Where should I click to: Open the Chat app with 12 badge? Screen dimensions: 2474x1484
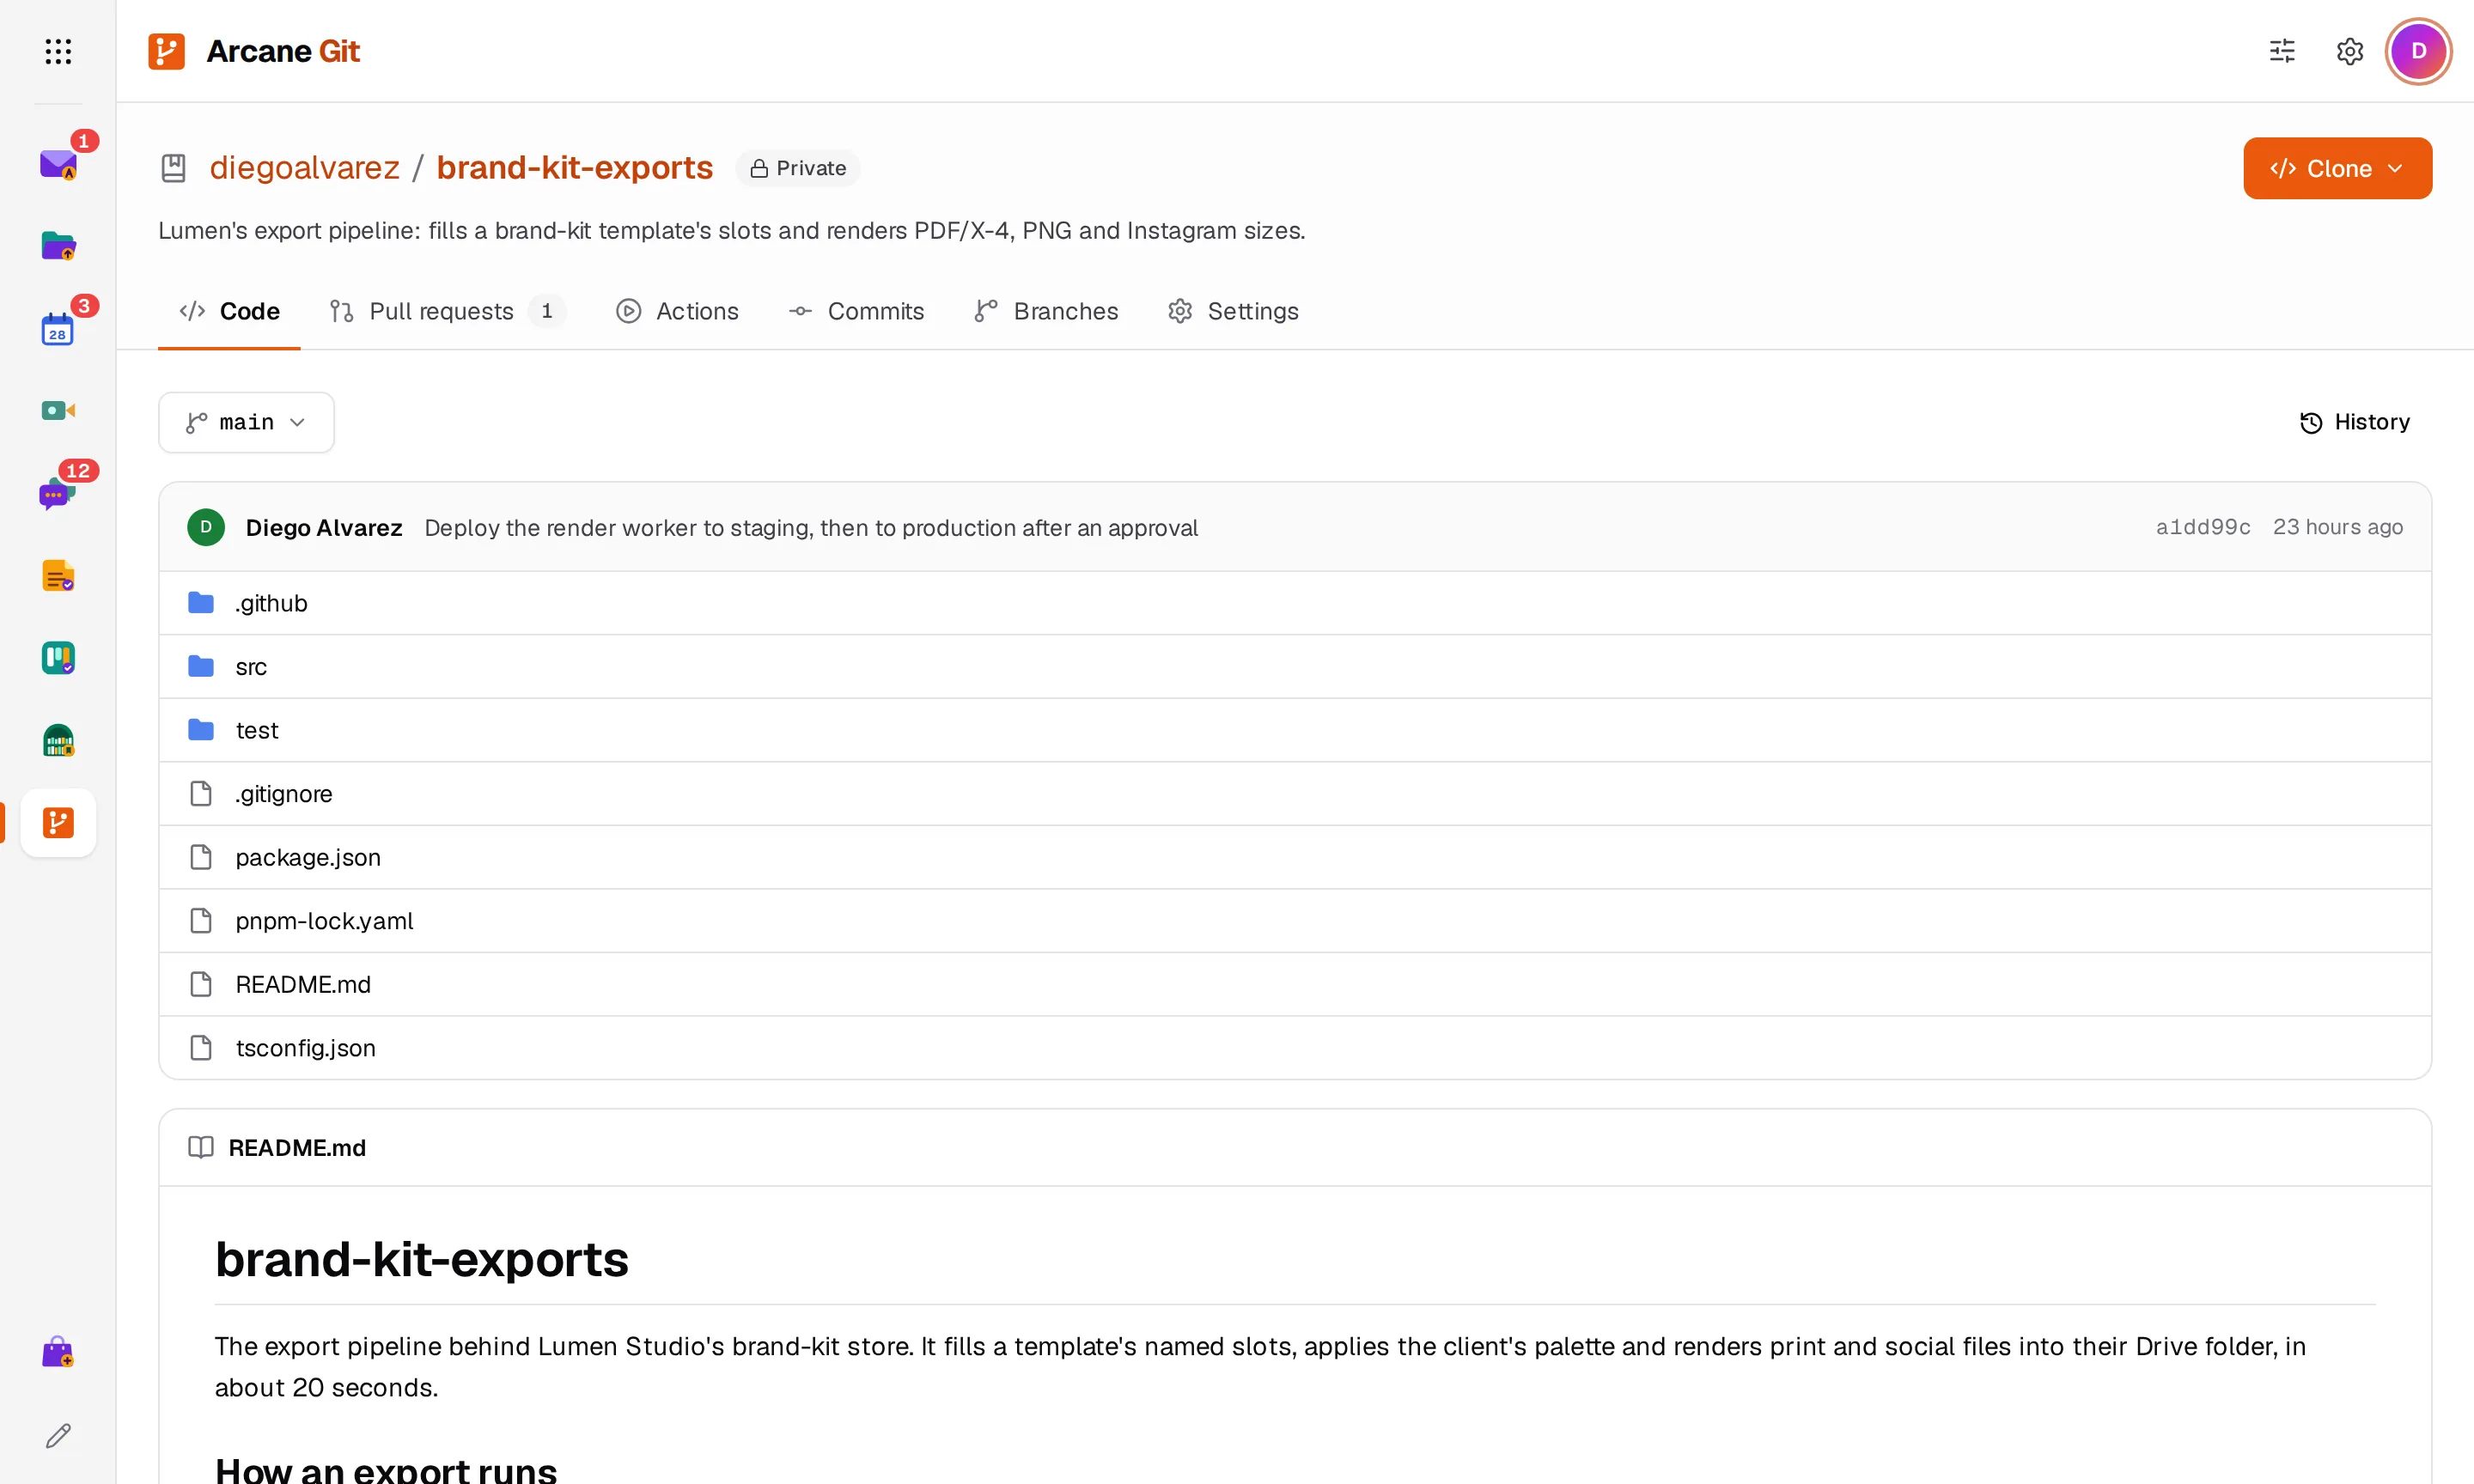pos(58,493)
